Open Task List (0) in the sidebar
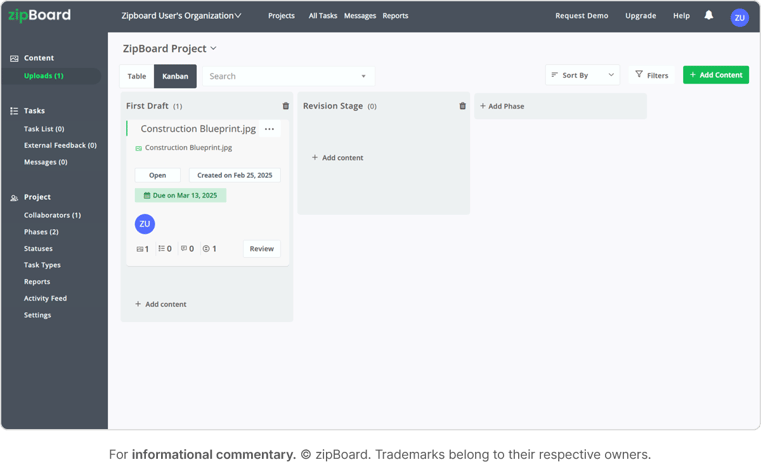 click(44, 129)
